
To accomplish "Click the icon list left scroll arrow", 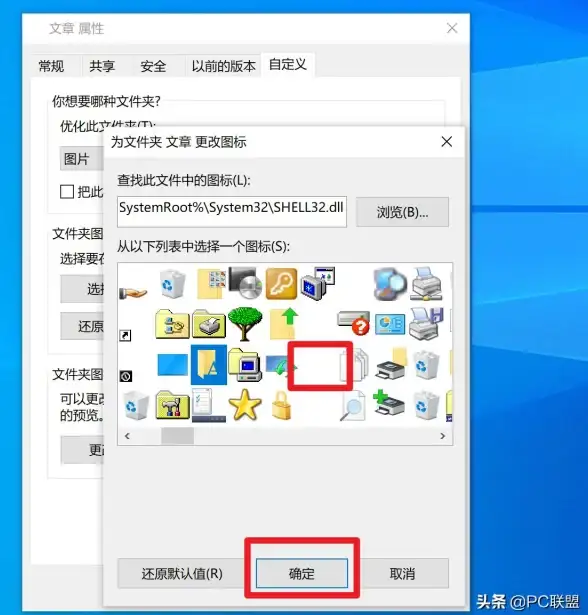I will 127,436.
